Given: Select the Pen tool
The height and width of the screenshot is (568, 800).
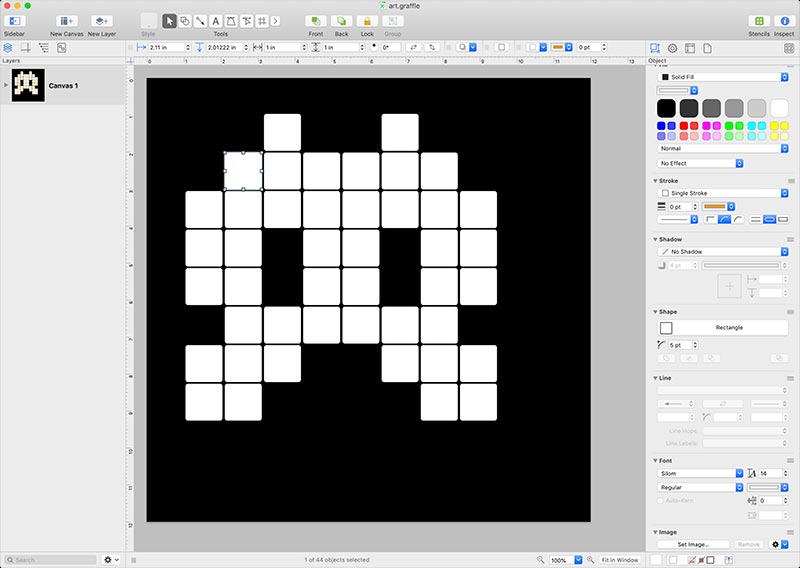Looking at the screenshot, I should 231,21.
